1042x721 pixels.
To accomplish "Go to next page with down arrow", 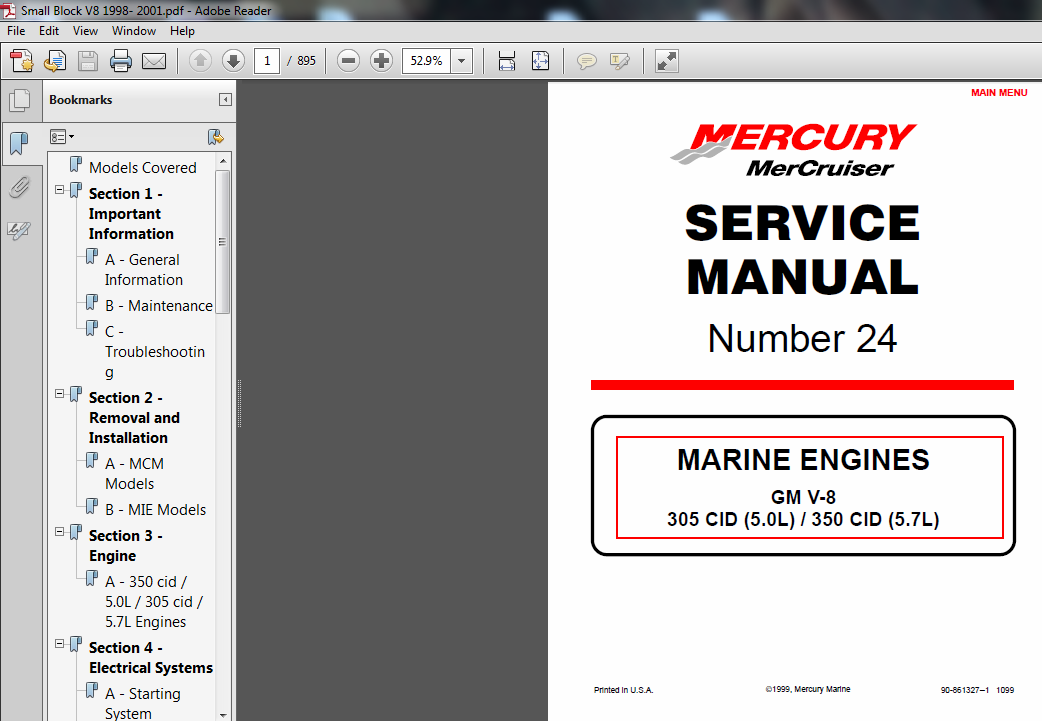I will point(233,61).
